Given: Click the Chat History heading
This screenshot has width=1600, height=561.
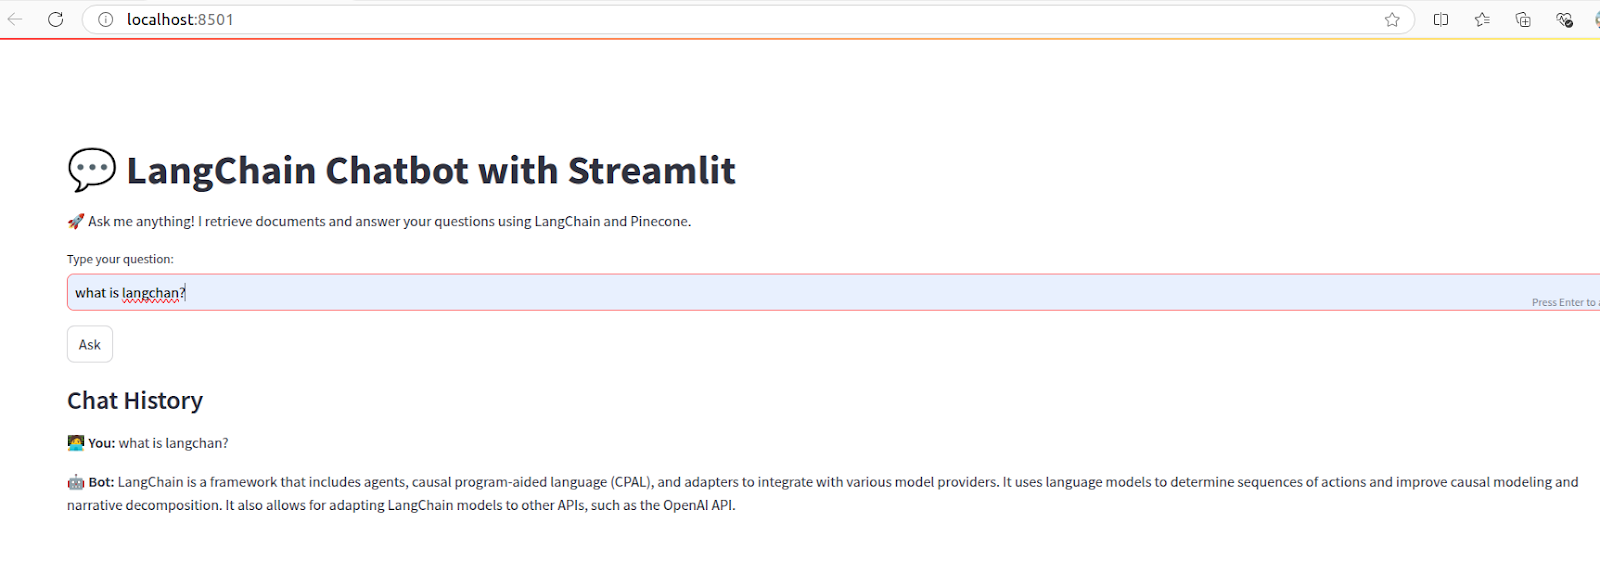Looking at the screenshot, I should click(x=135, y=400).
